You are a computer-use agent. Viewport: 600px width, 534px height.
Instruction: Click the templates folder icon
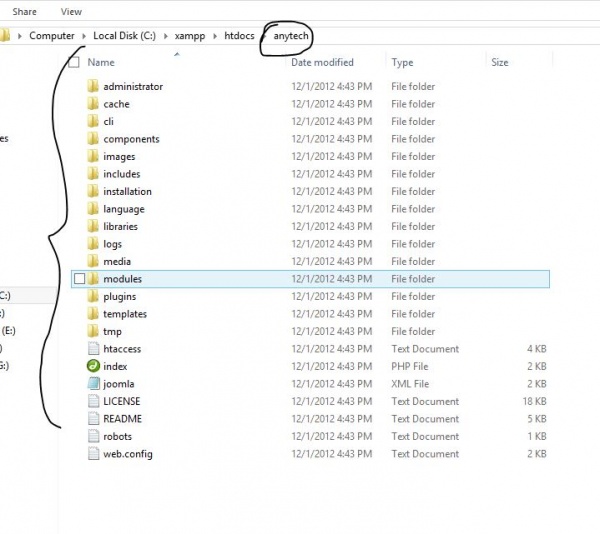pos(93,314)
